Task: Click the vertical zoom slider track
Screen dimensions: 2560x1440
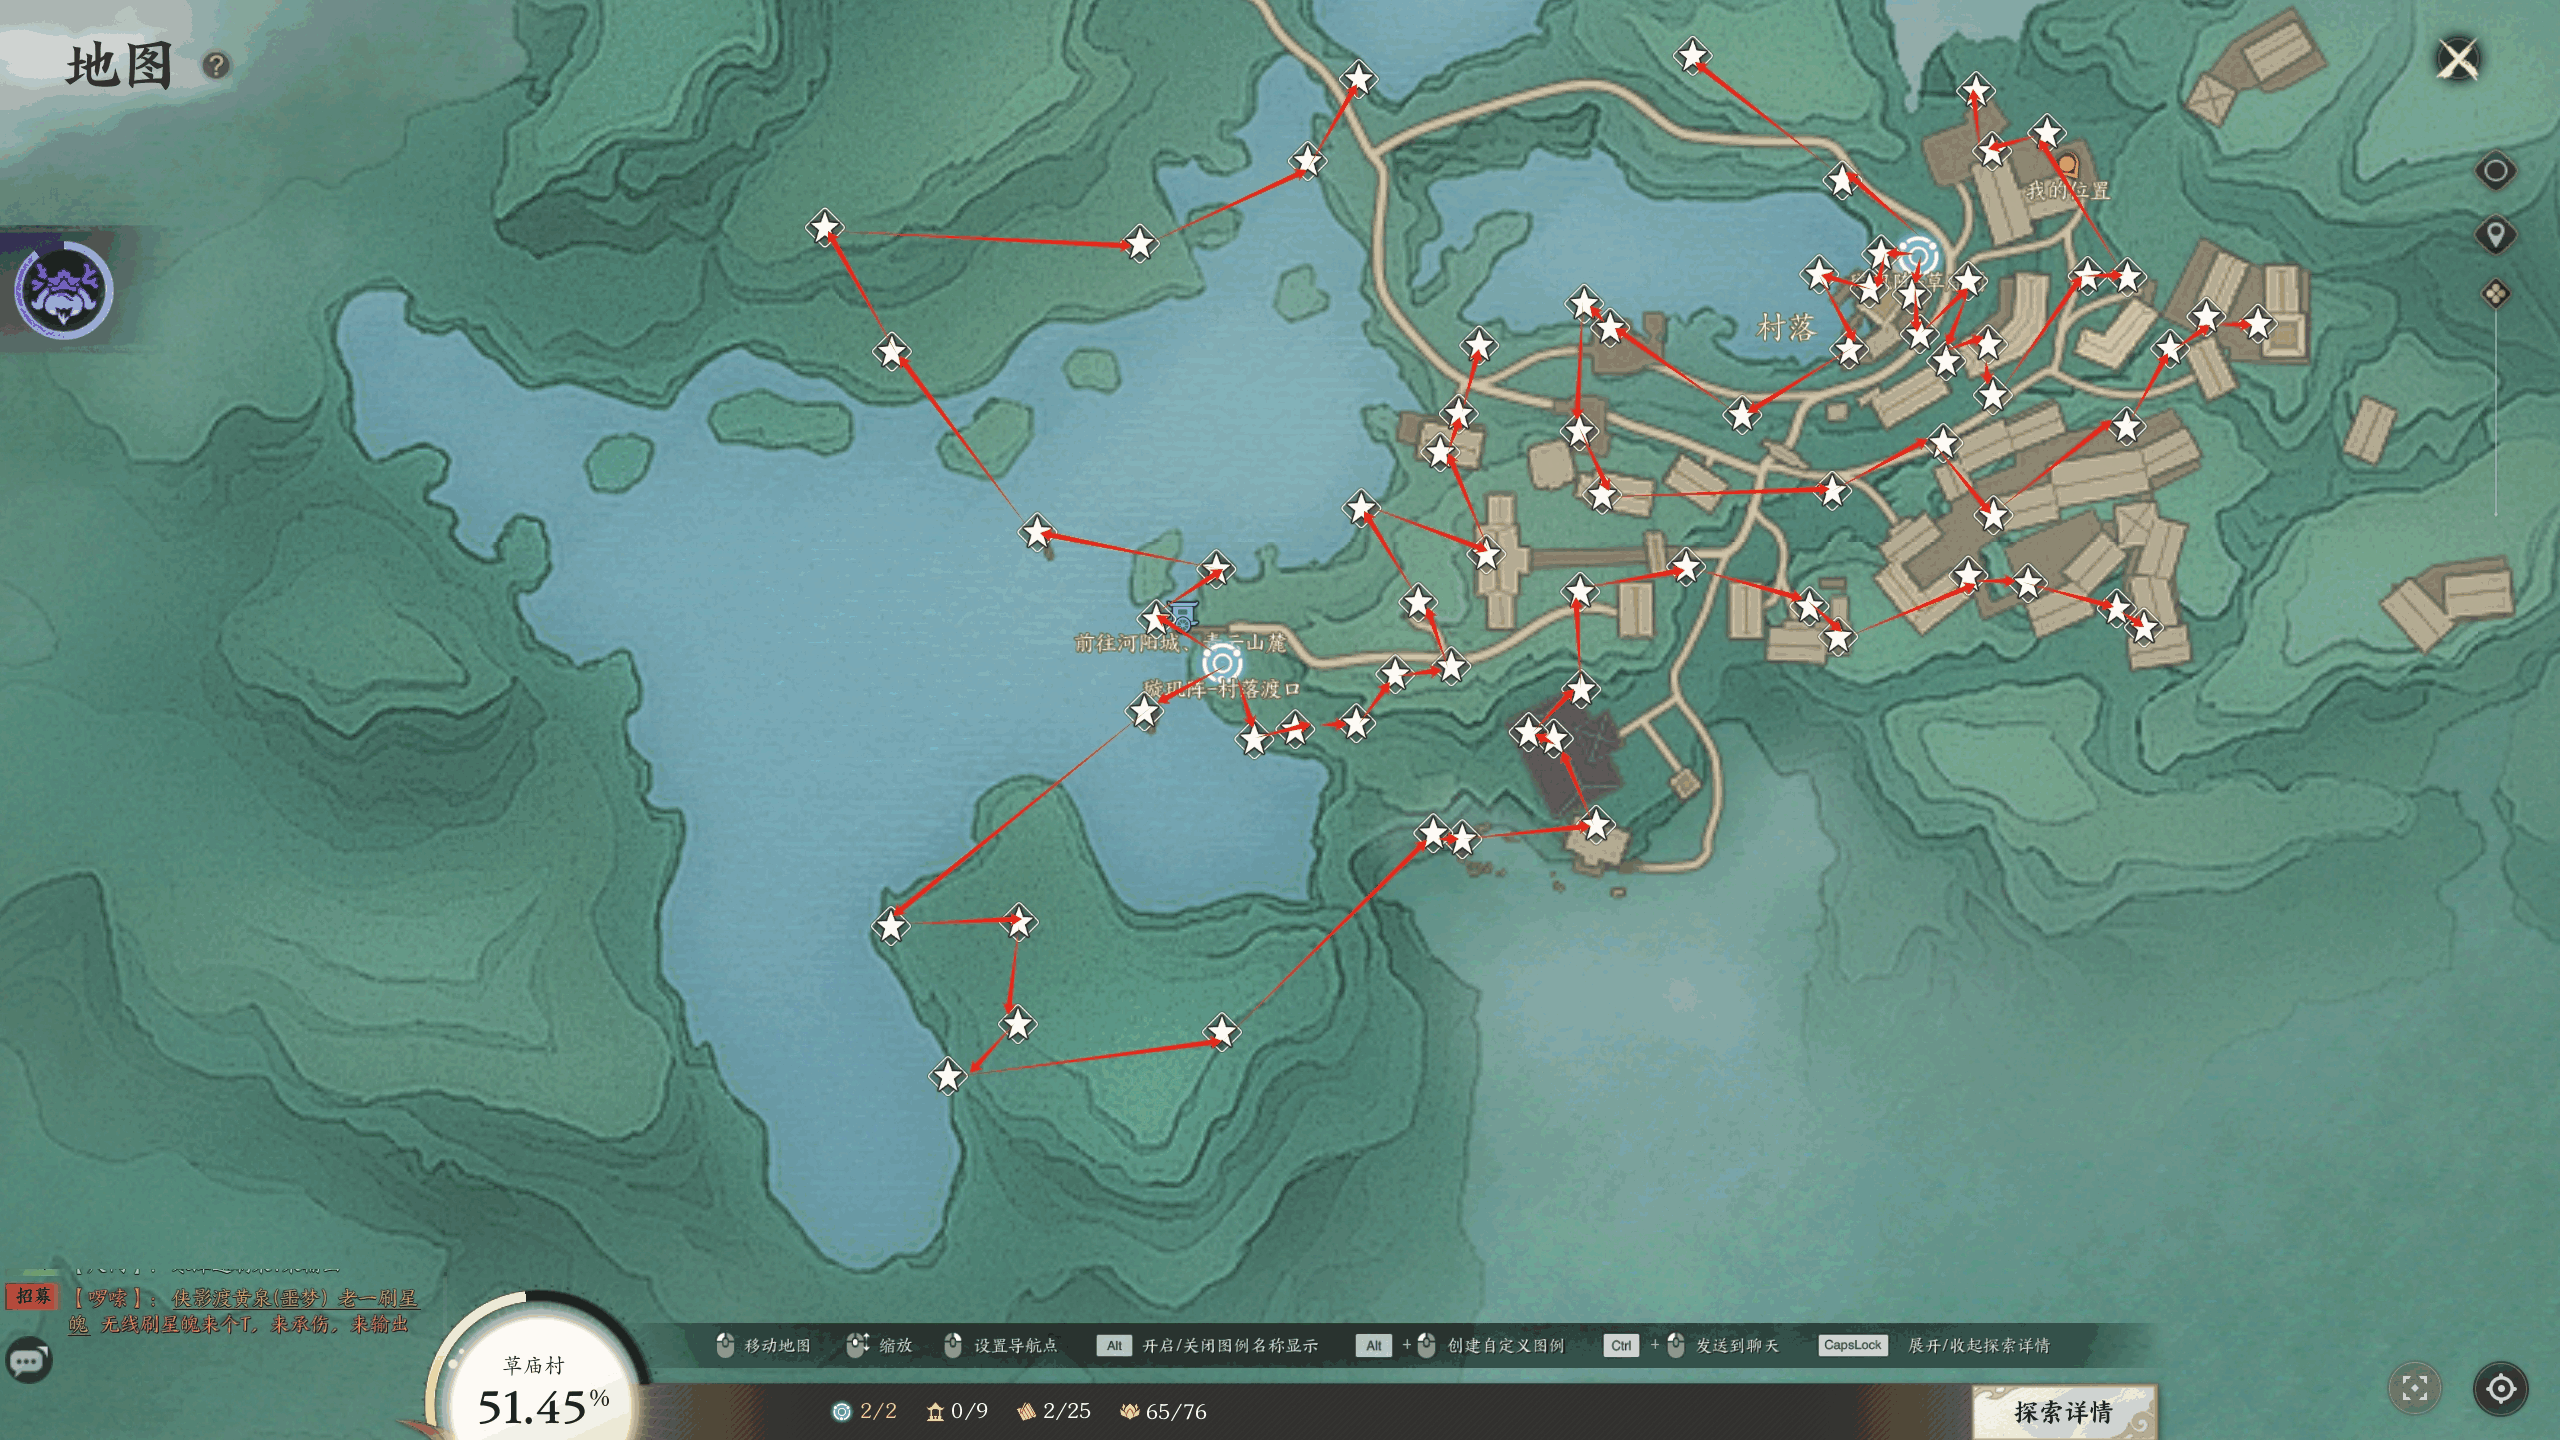Action: 2496,412
